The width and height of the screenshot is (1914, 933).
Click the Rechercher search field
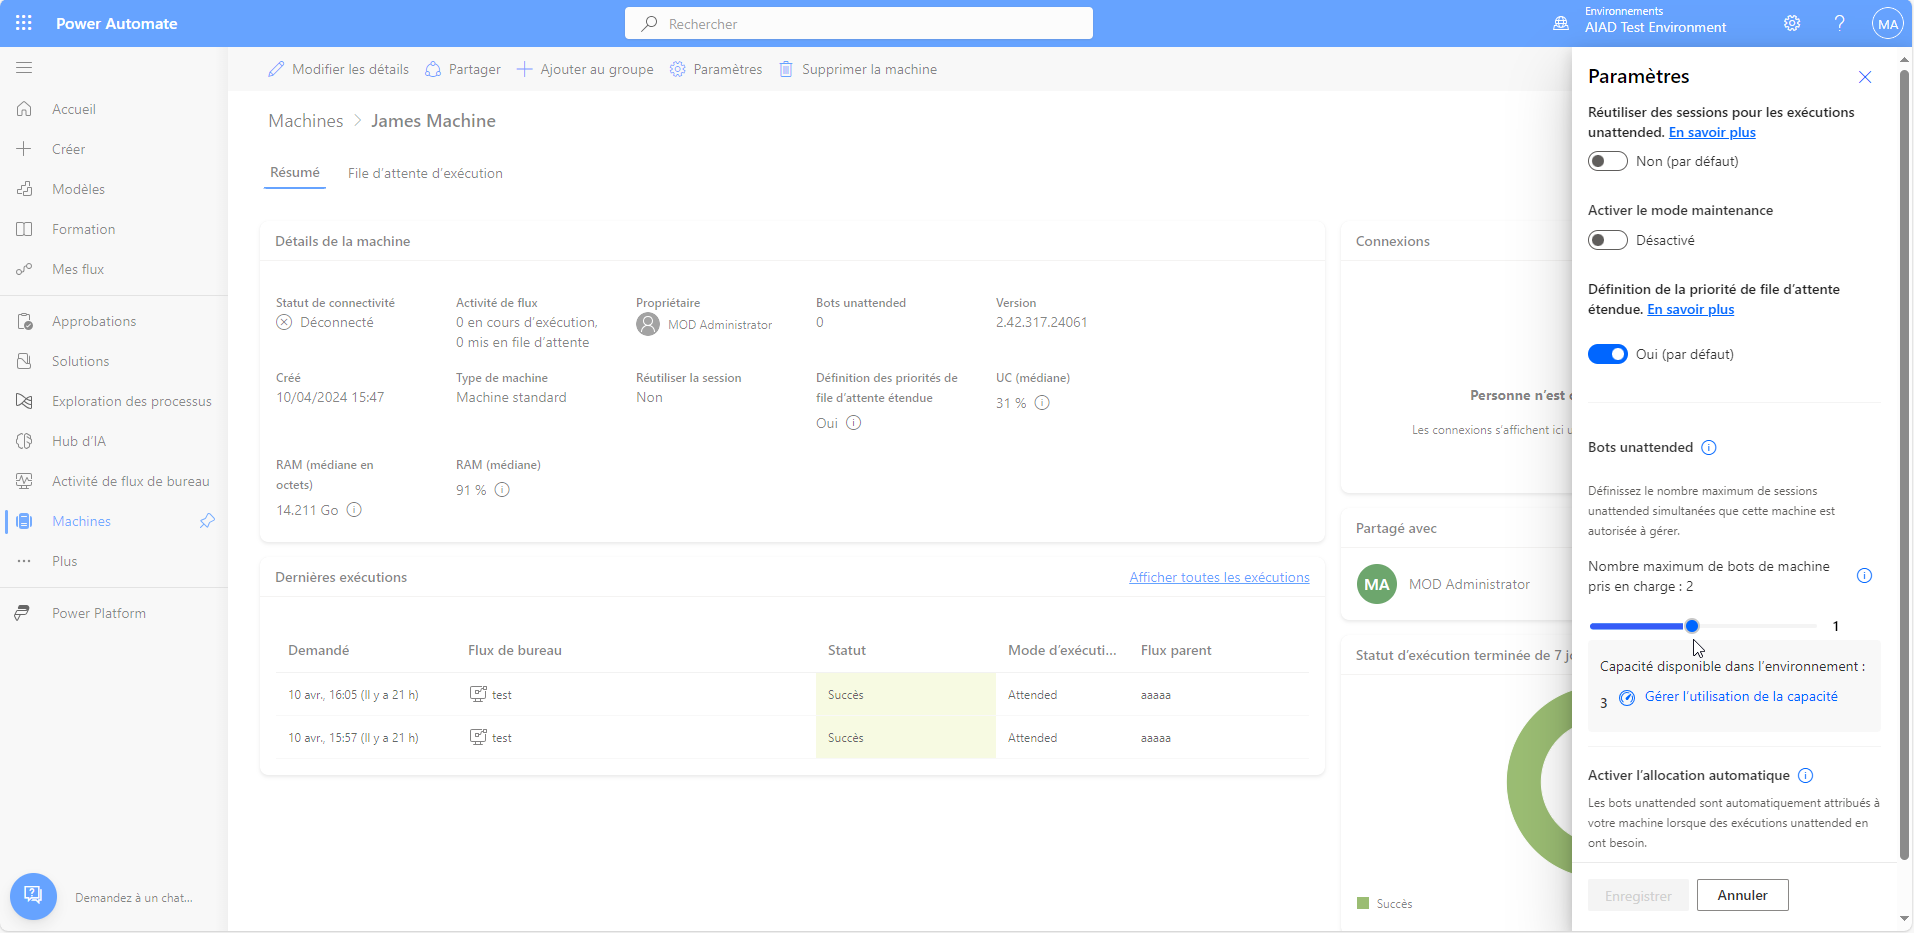click(x=859, y=23)
